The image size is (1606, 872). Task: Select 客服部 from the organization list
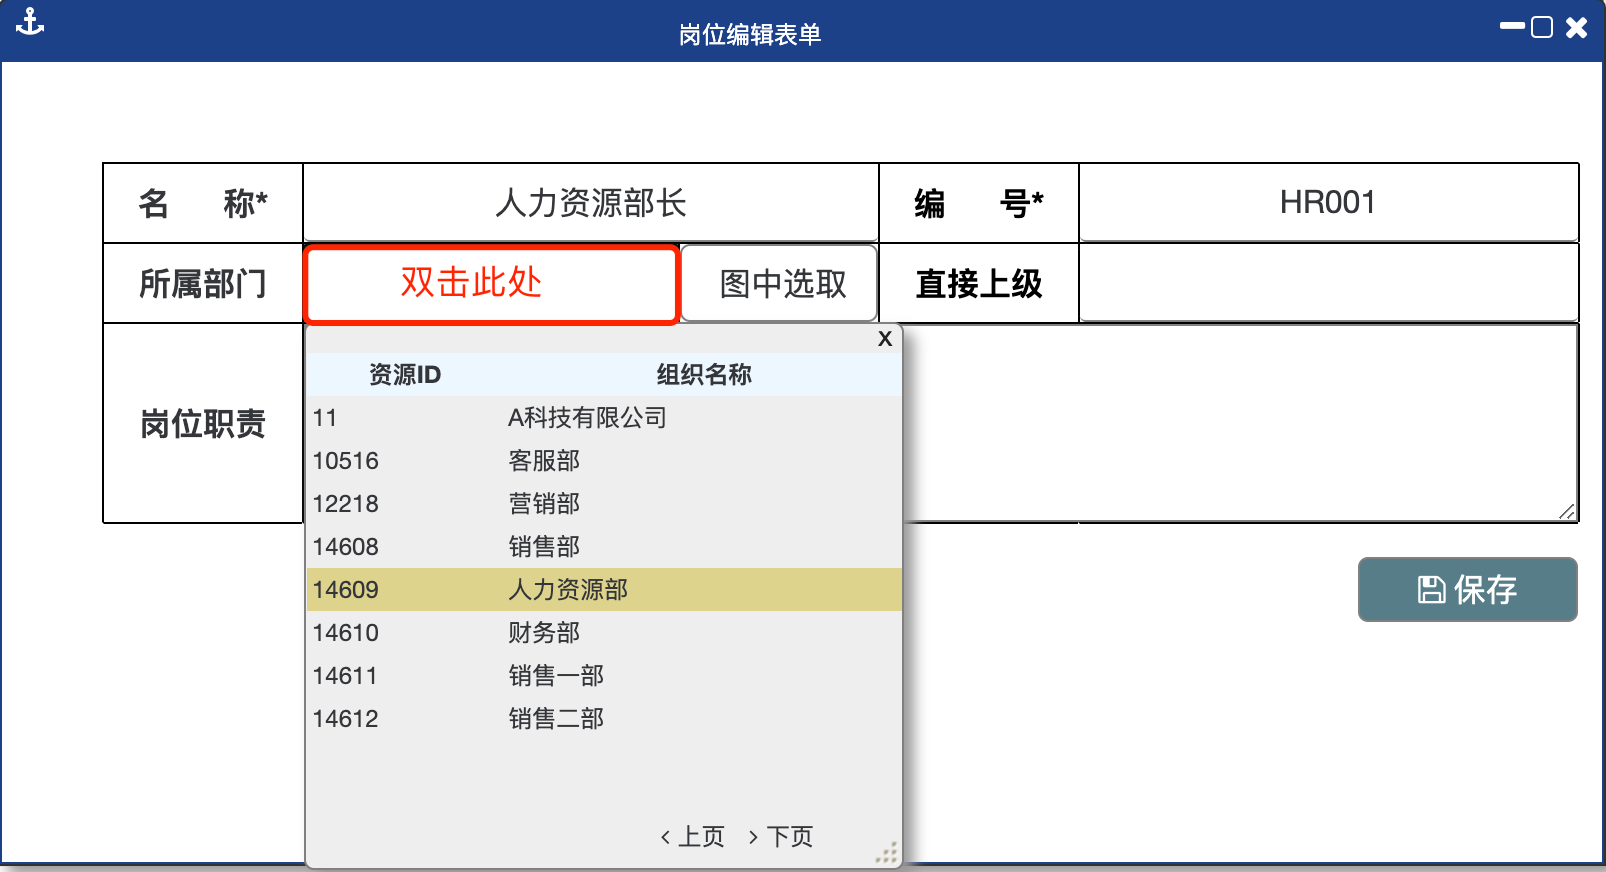coord(603,460)
